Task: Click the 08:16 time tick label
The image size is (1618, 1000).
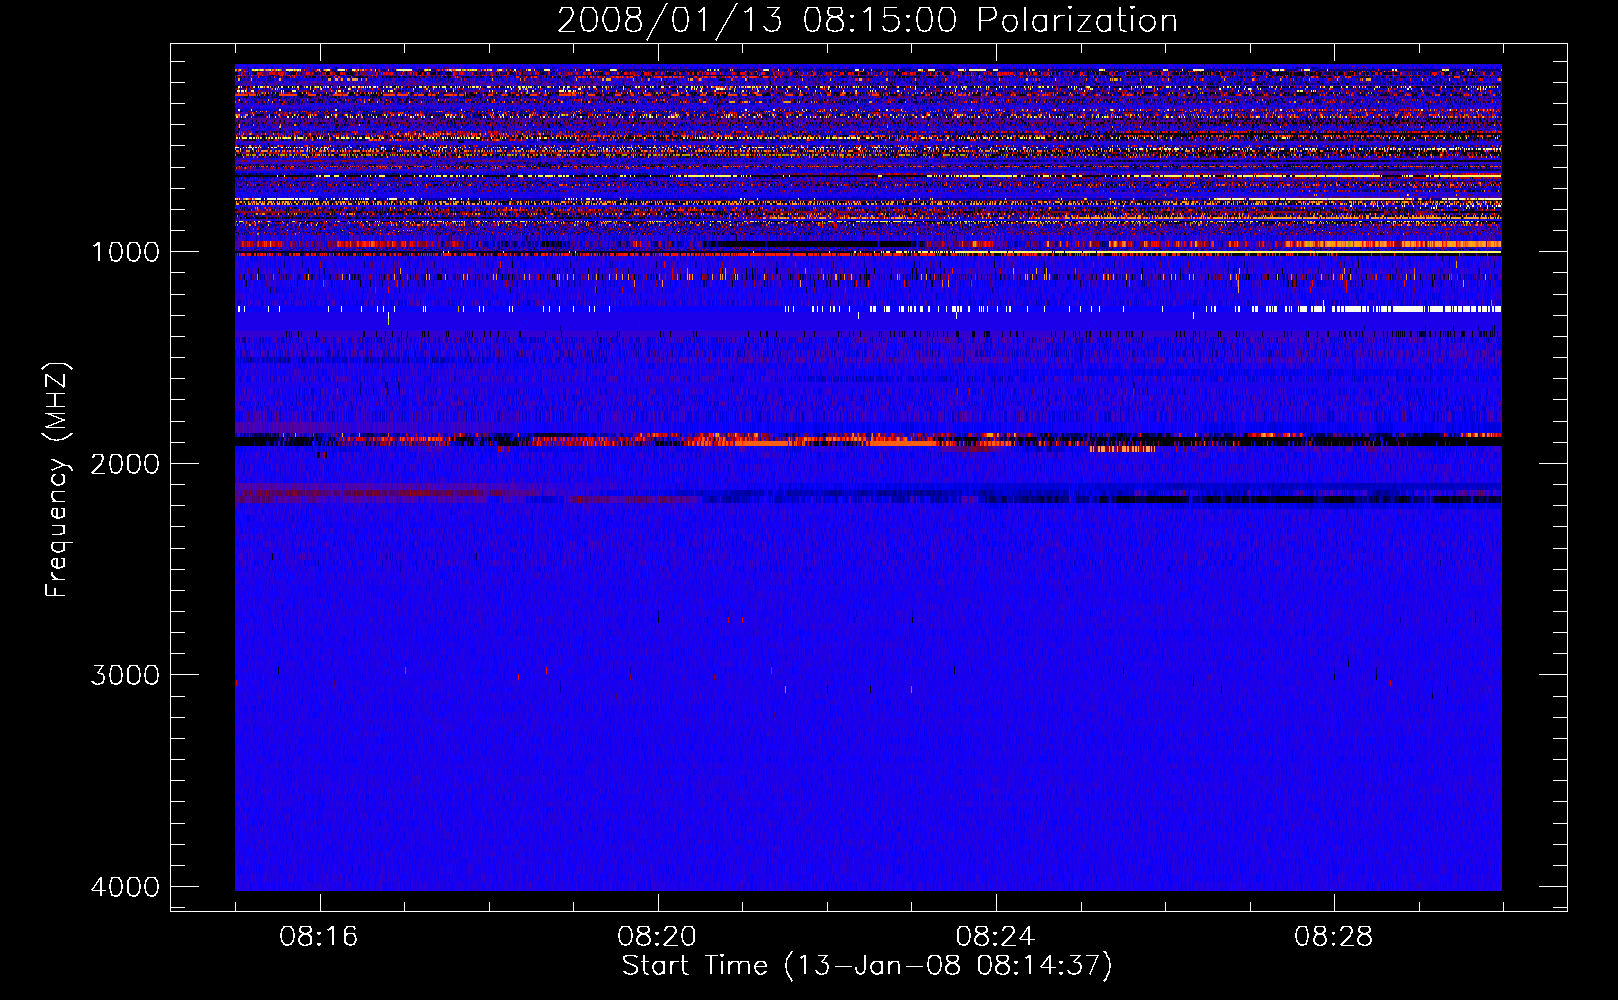Action: 319,937
